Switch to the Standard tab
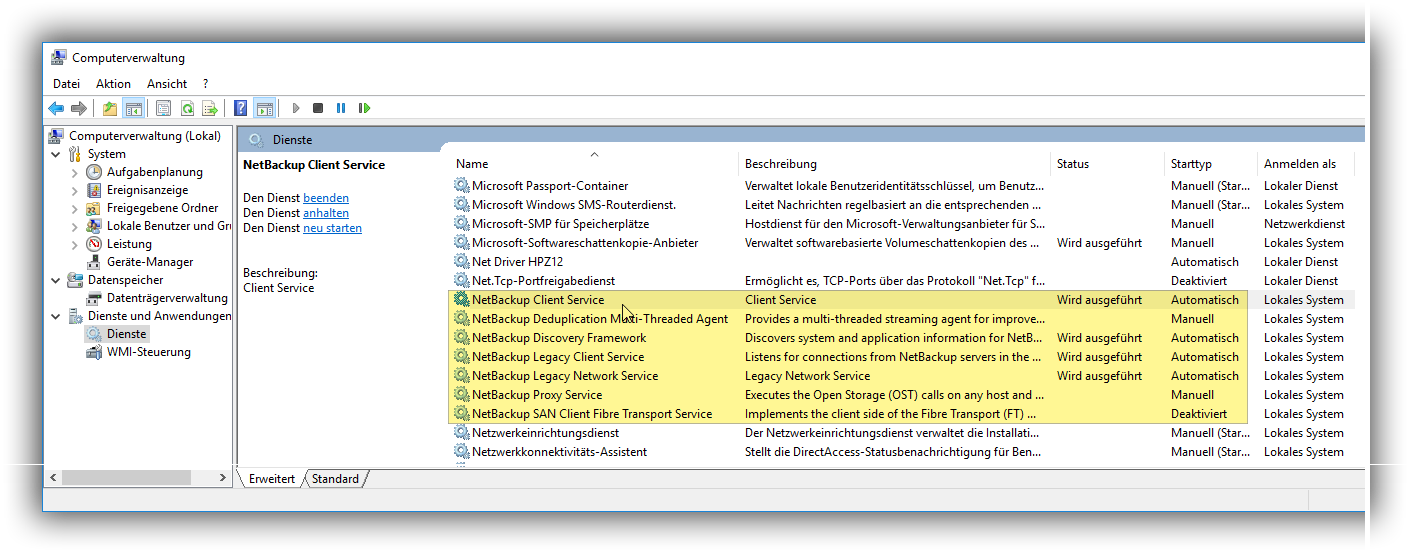The height and width of the screenshot is (557, 1407). [x=335, y=479]
